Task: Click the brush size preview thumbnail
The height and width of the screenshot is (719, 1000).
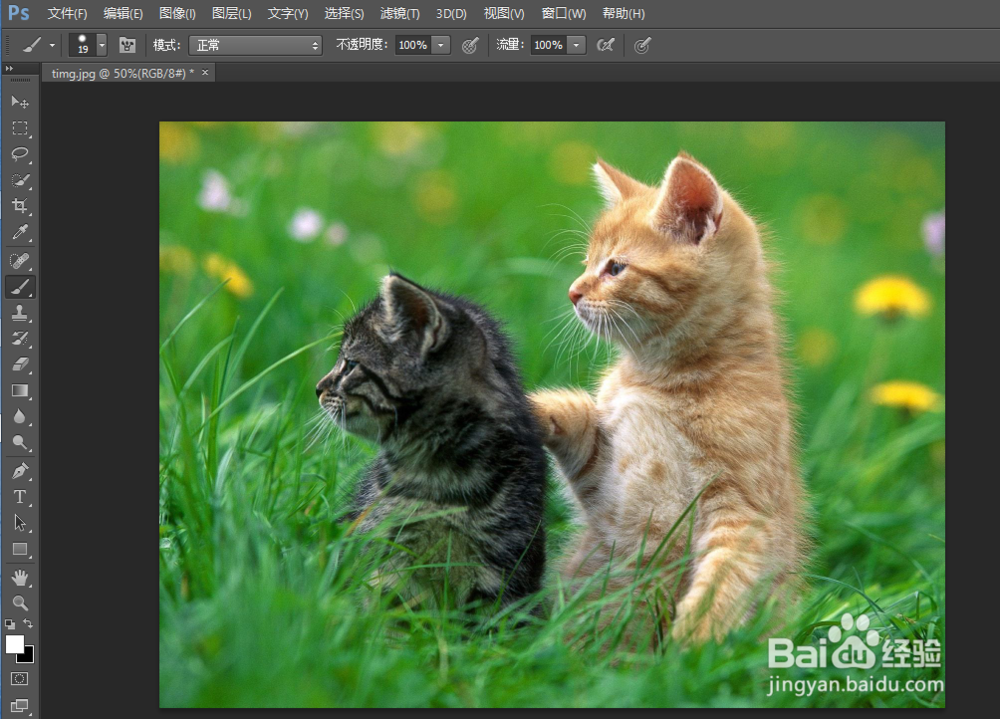Action: coord(82,45)
